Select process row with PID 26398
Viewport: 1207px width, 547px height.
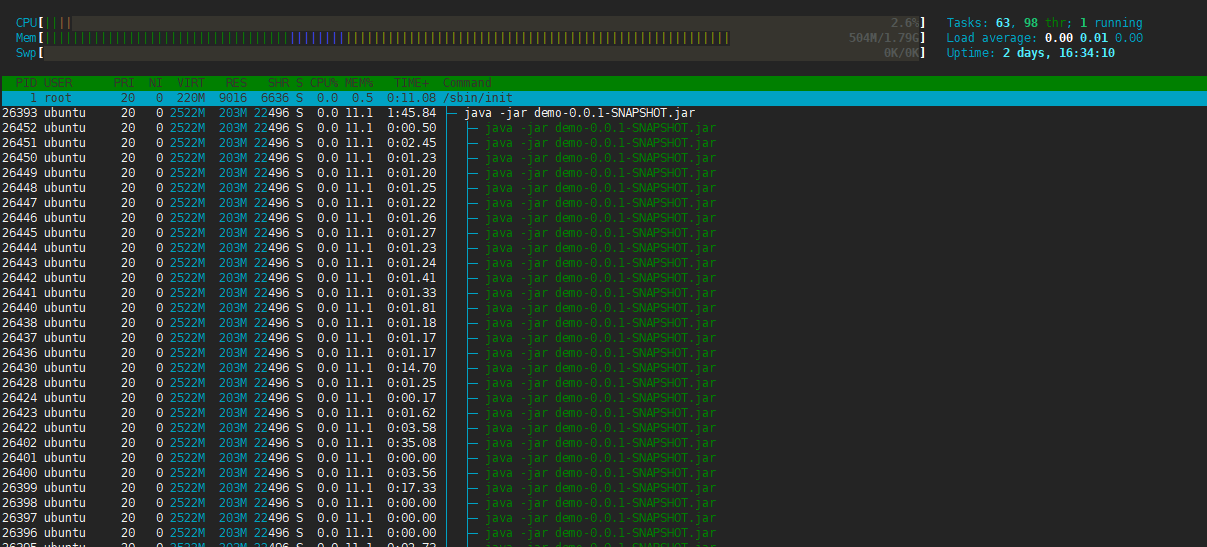click(x=603, y=503)
